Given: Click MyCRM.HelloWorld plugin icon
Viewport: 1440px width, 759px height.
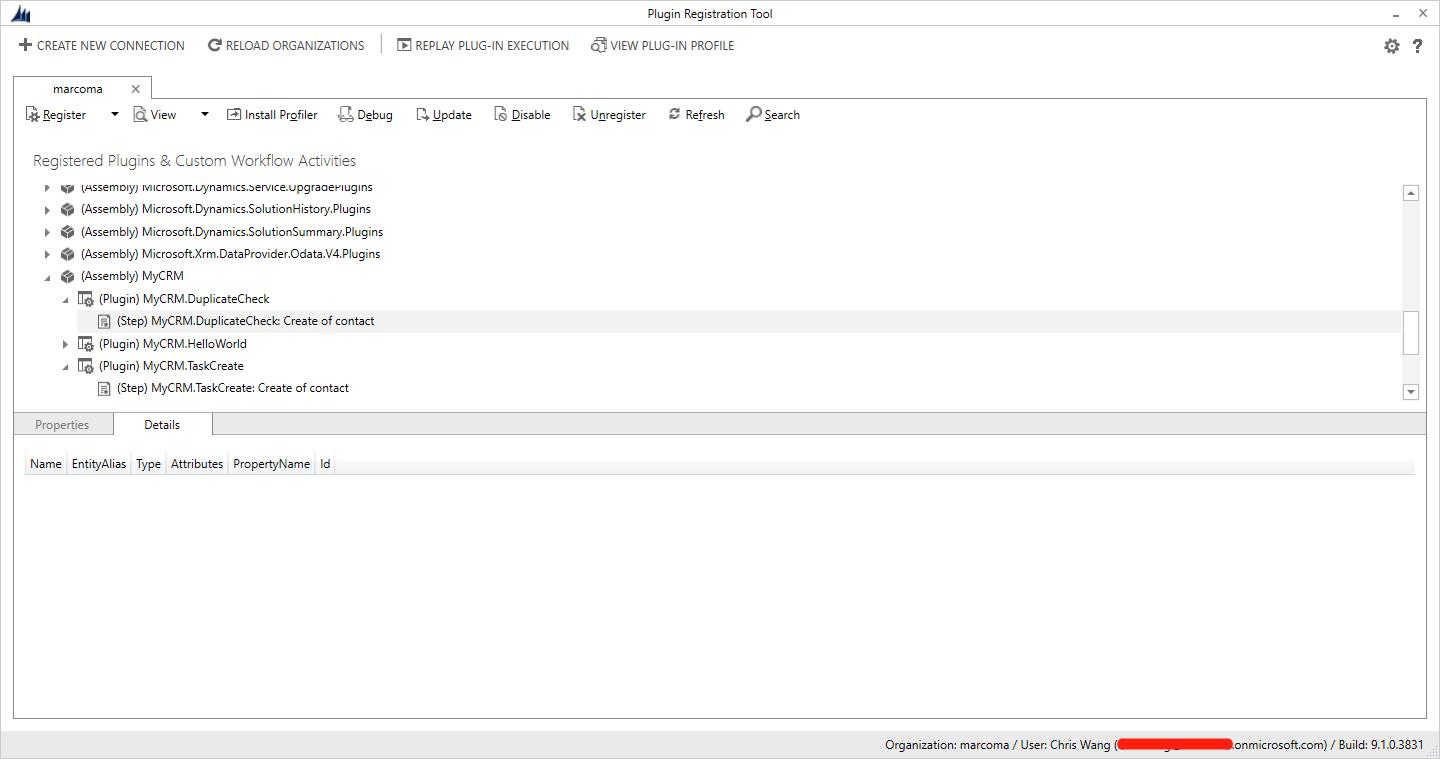Looking at the screenshot, I should click(x=86, y=344).
